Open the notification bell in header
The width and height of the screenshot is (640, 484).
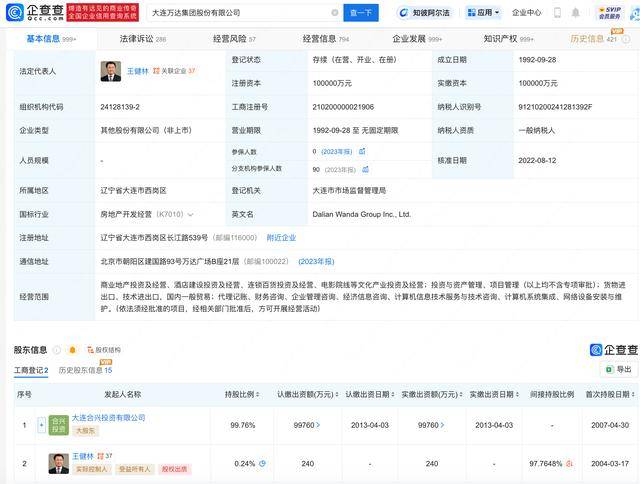point(576,13)
